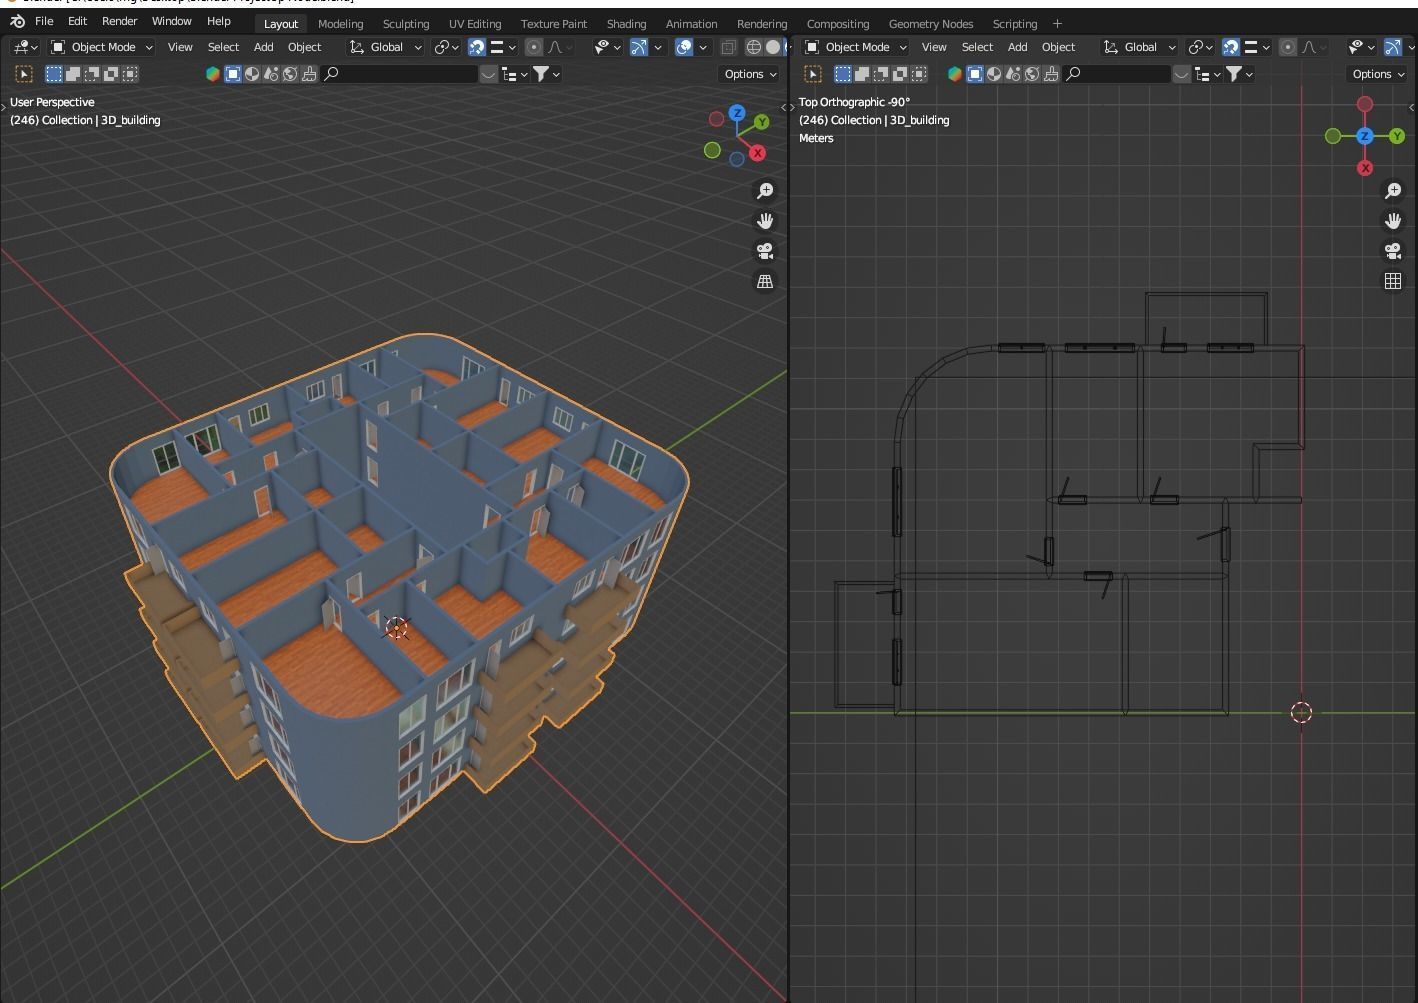Screen dimensions: 1418x1003
Task: Click the orthographic grid icon in right viewport
Action: pyautogui.click(x=1393, y=282)
